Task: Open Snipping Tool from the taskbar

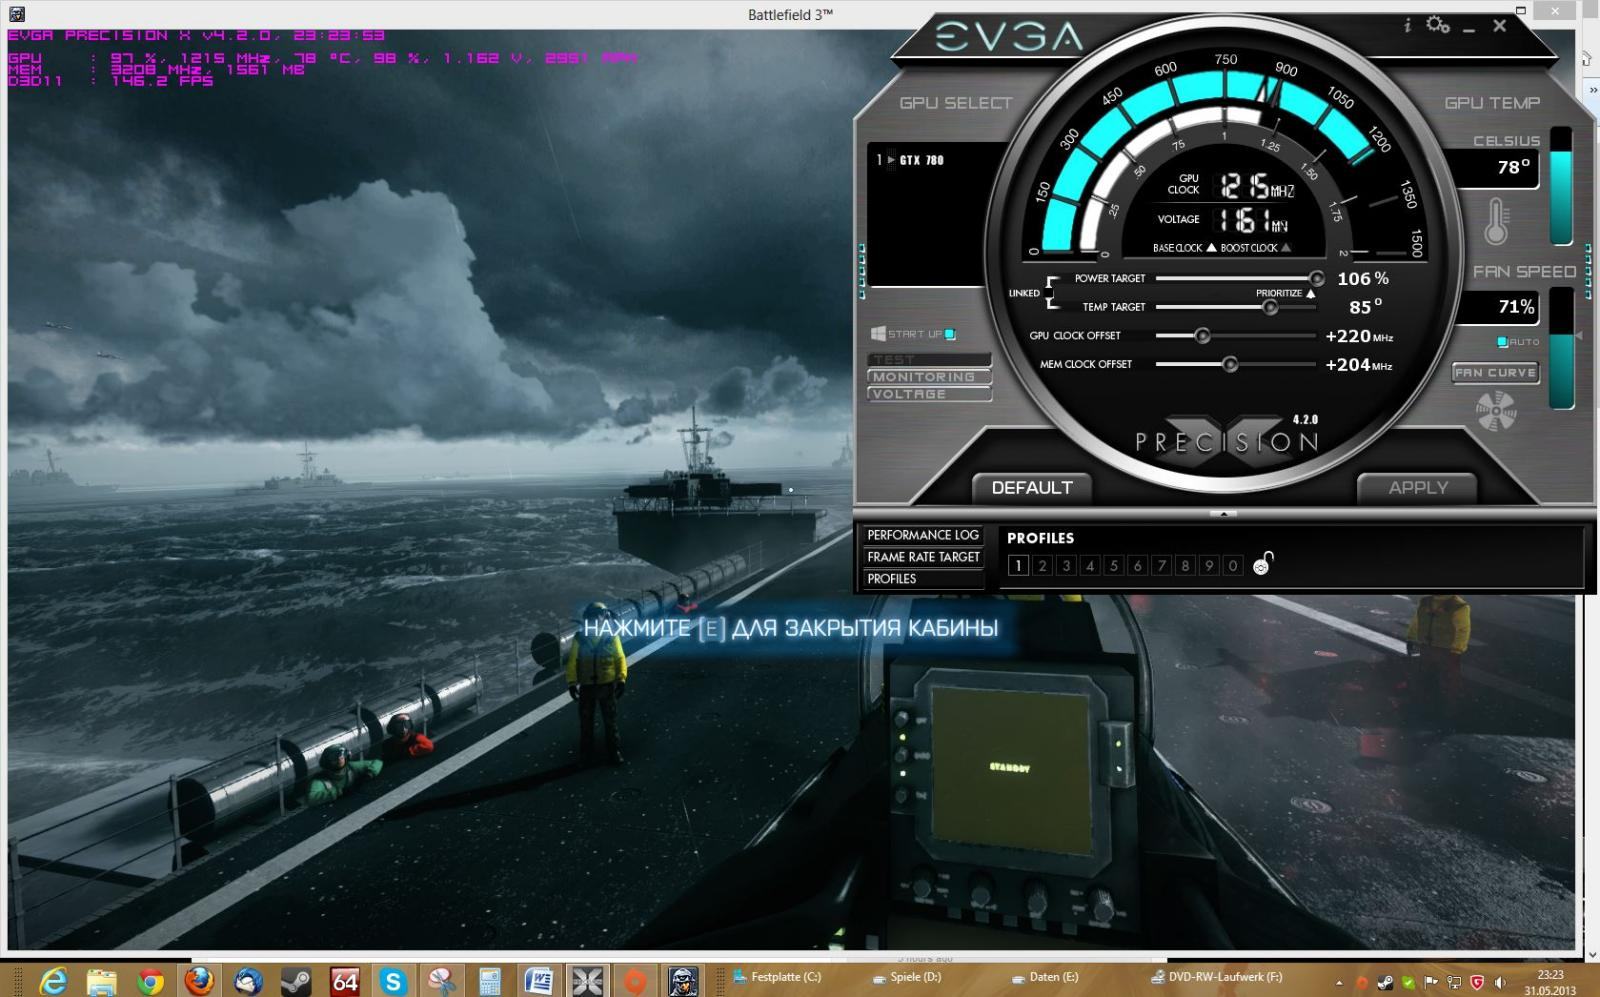Action: click(x=441, y=981)
